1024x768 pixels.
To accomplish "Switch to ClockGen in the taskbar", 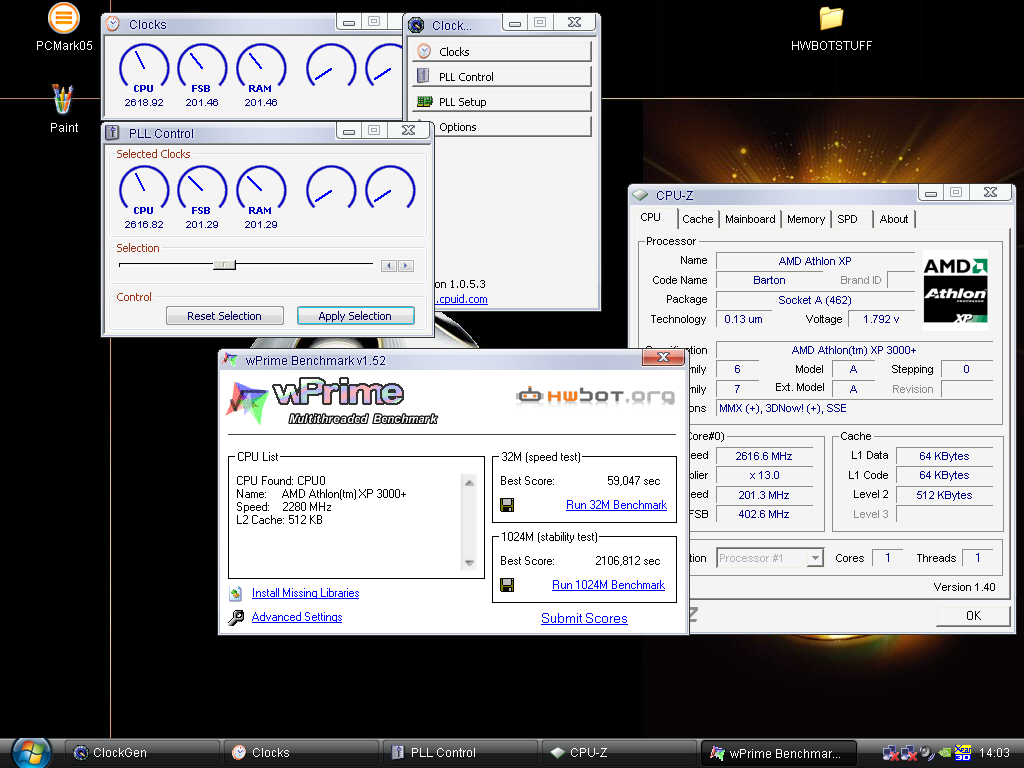I will [x=142, y=753].
